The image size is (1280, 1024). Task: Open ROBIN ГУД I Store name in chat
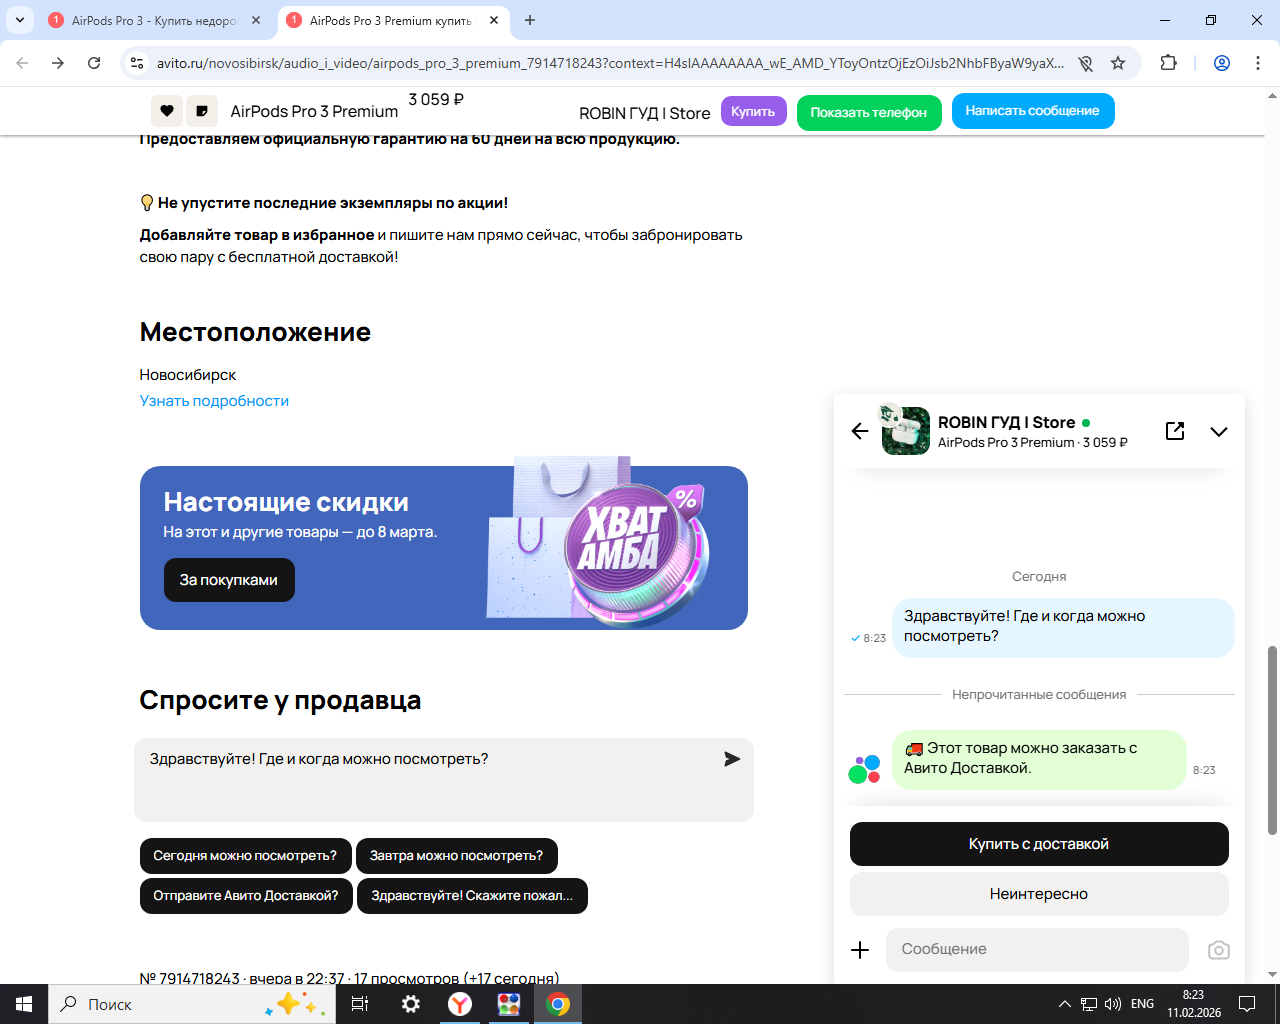(1006, 423)
